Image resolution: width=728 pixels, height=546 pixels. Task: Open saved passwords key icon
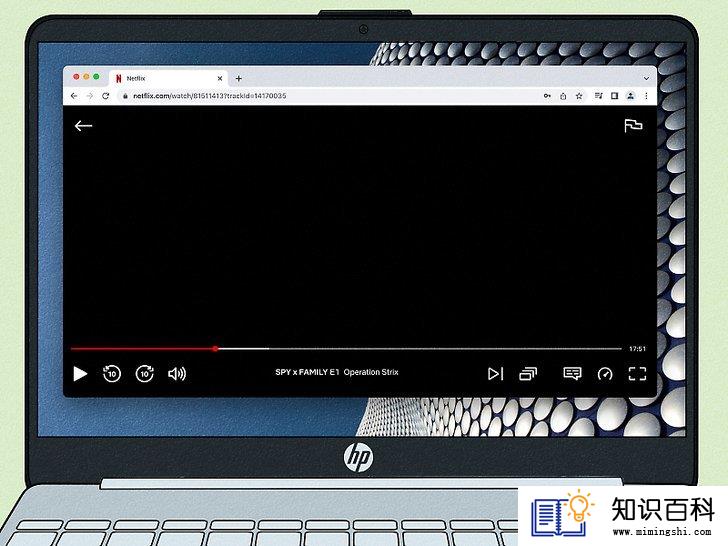547,96
